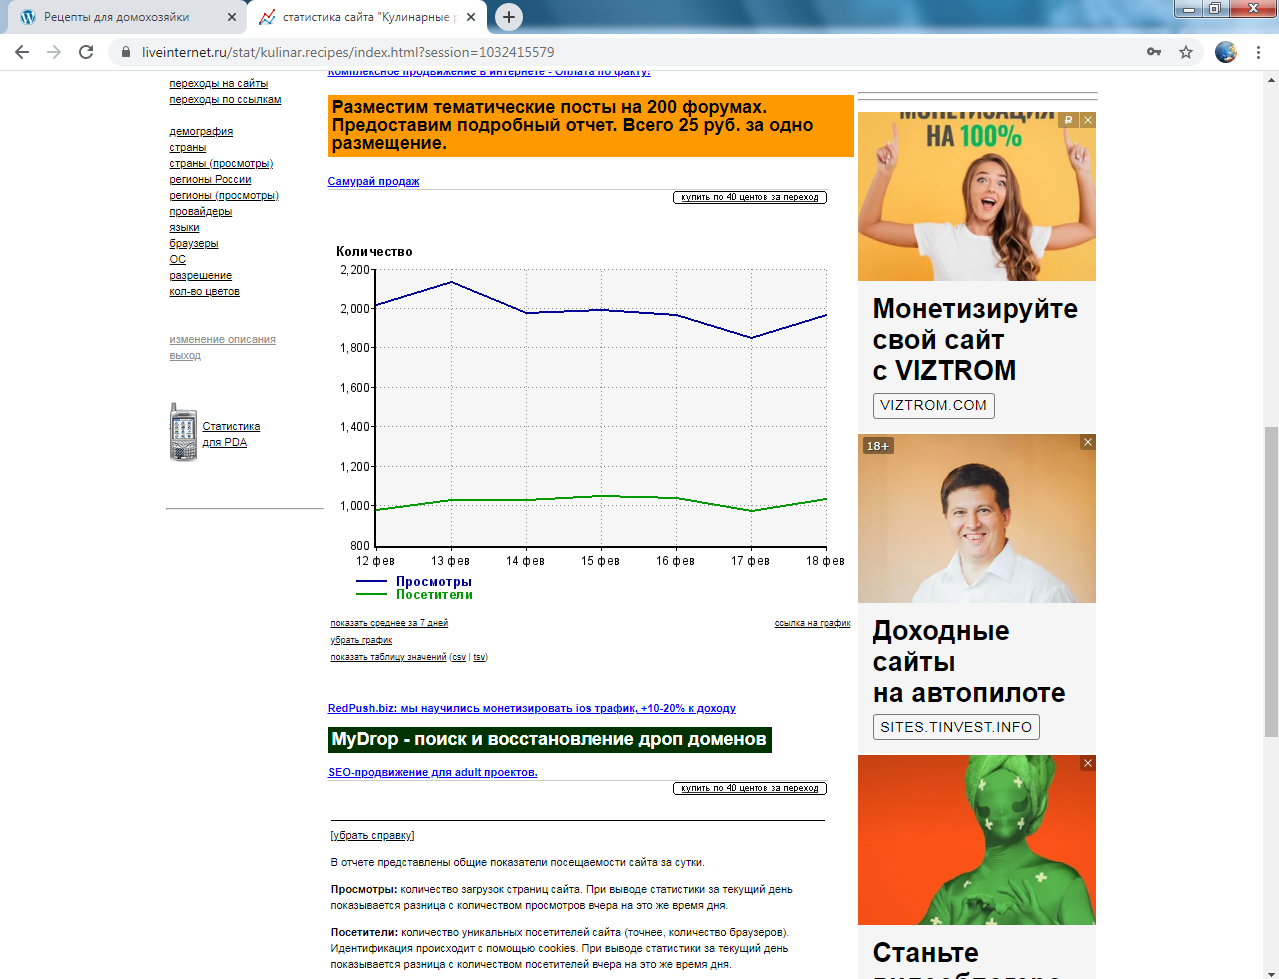Close the "статистика сайта" tab

tap(471, 17)
